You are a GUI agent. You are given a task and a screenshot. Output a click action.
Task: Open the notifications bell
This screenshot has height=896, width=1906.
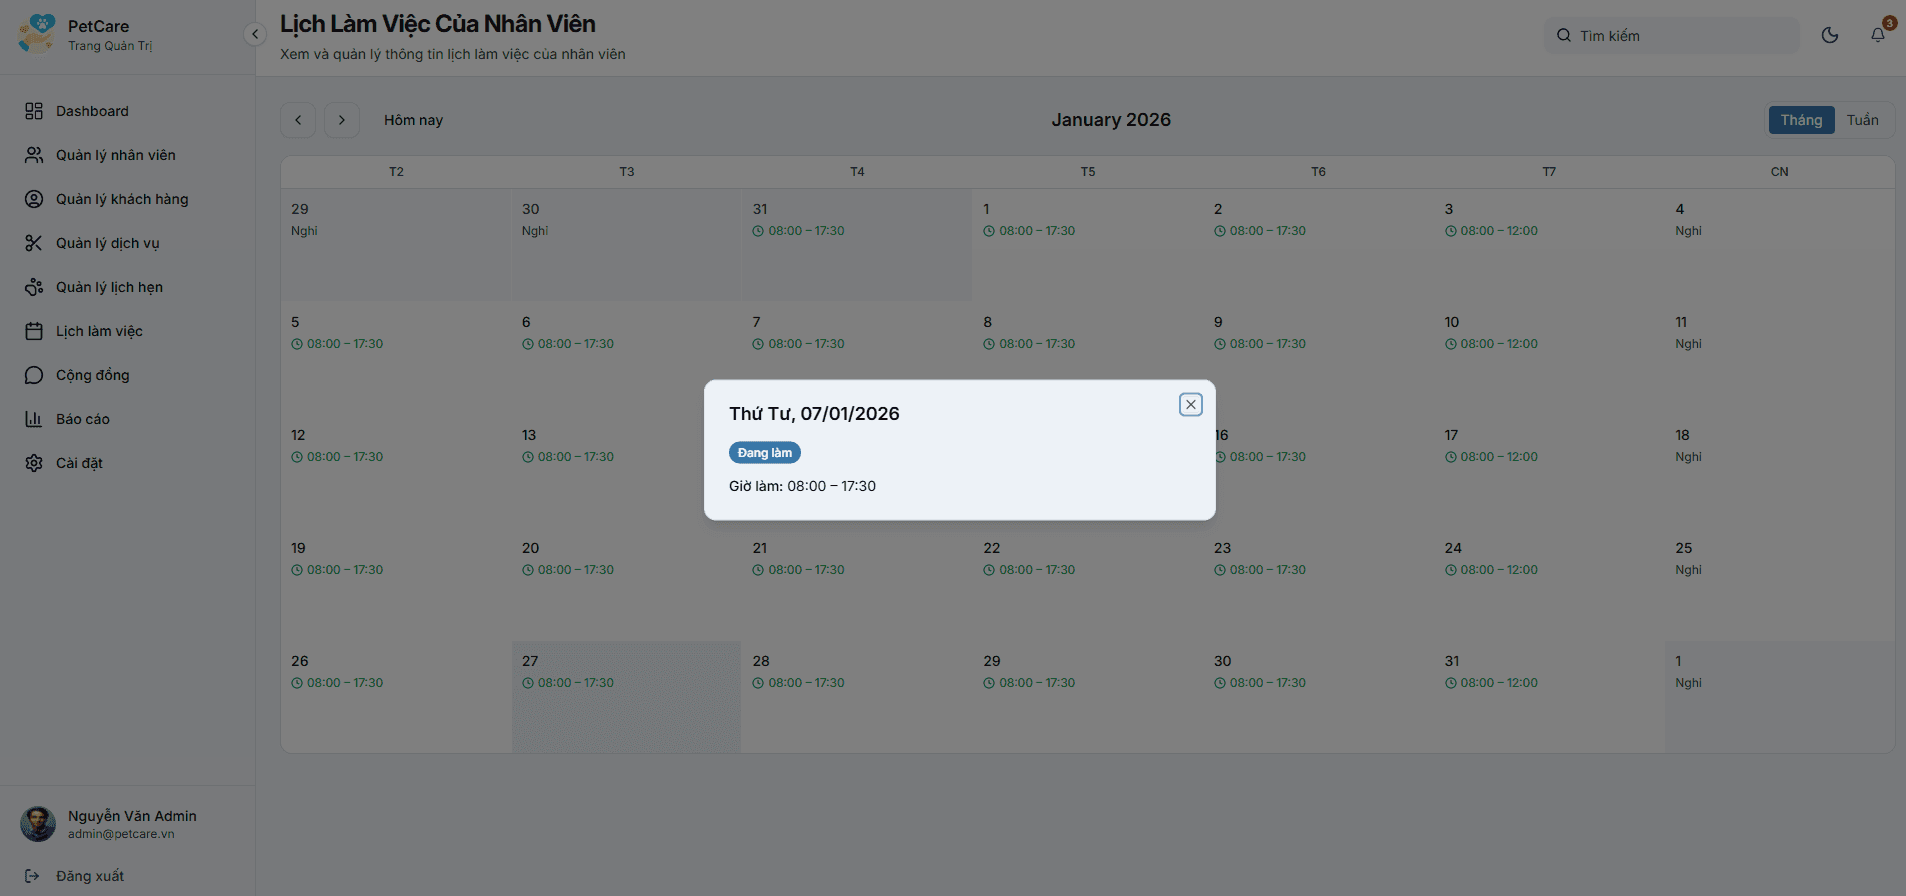click(x=1878, y=35)
